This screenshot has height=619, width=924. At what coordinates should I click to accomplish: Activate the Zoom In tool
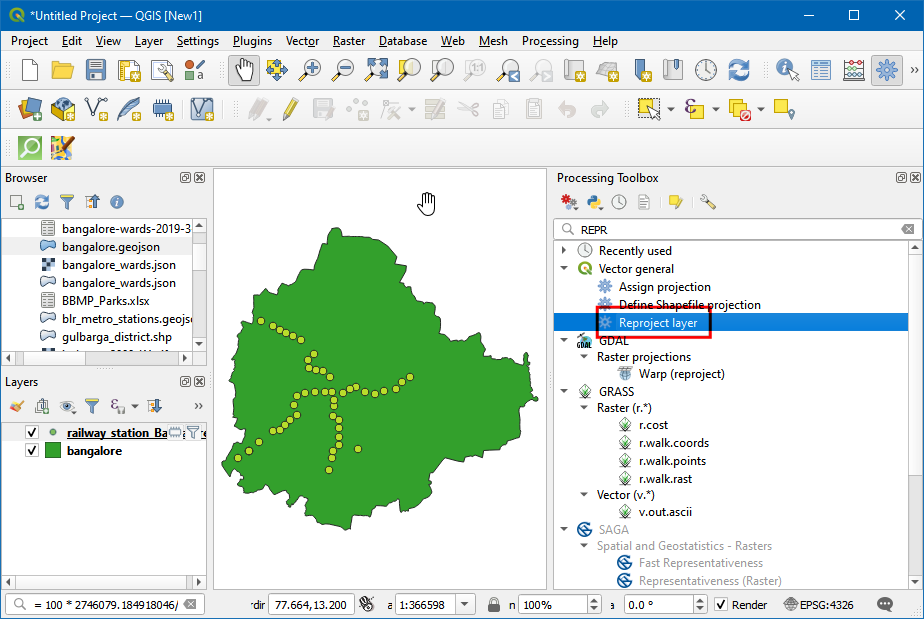coord(310,70)
